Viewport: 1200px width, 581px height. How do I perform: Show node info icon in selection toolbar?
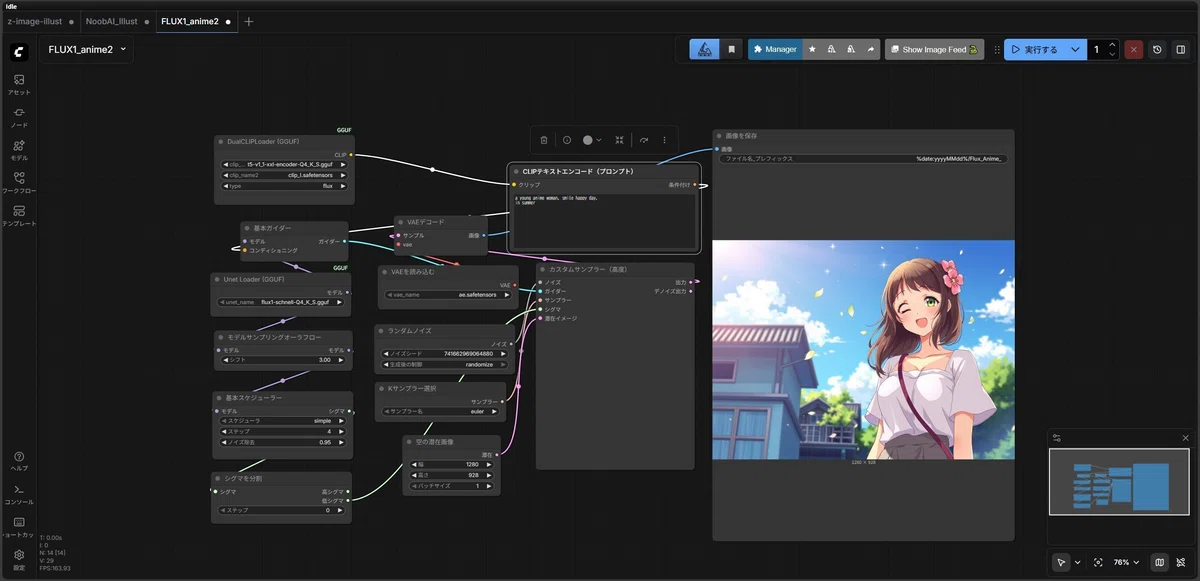pos(567,140)
